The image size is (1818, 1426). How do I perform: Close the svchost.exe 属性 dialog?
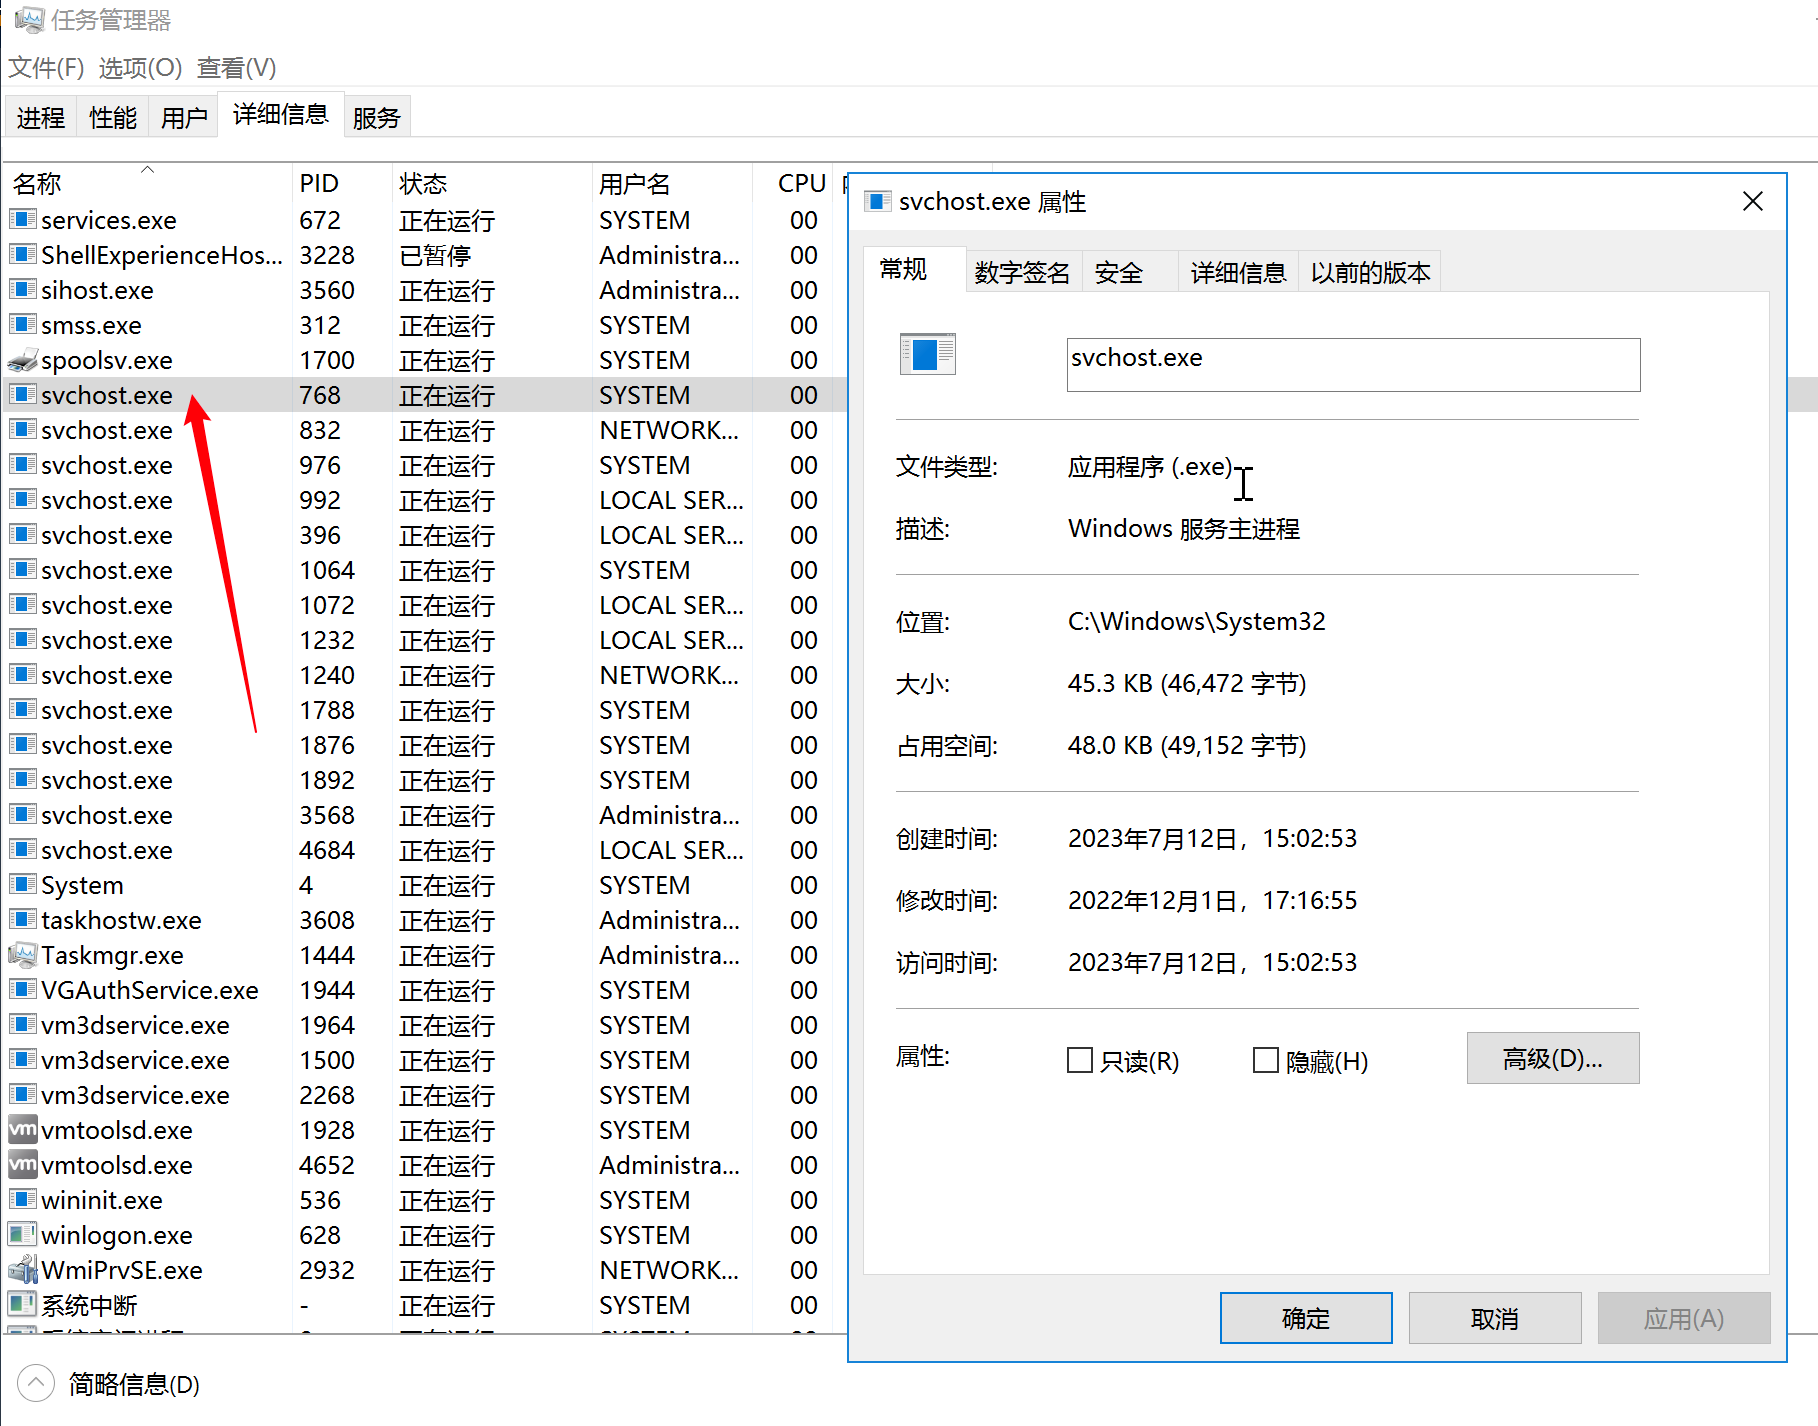click(x=1752, y=202)
